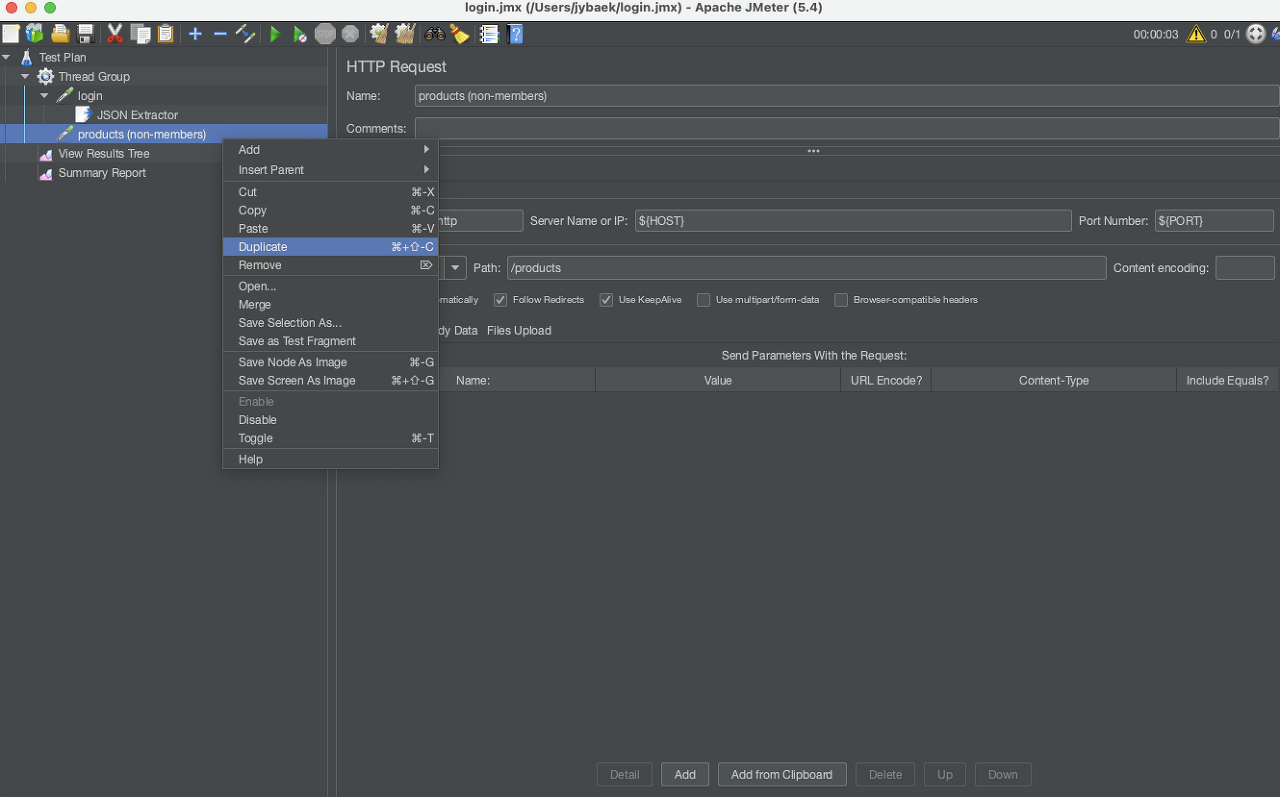Viewport: 1280px width, 797px height.
Task: Click the Summary Report listener icon
Action: pyautogui.click(x=45, y=173)
